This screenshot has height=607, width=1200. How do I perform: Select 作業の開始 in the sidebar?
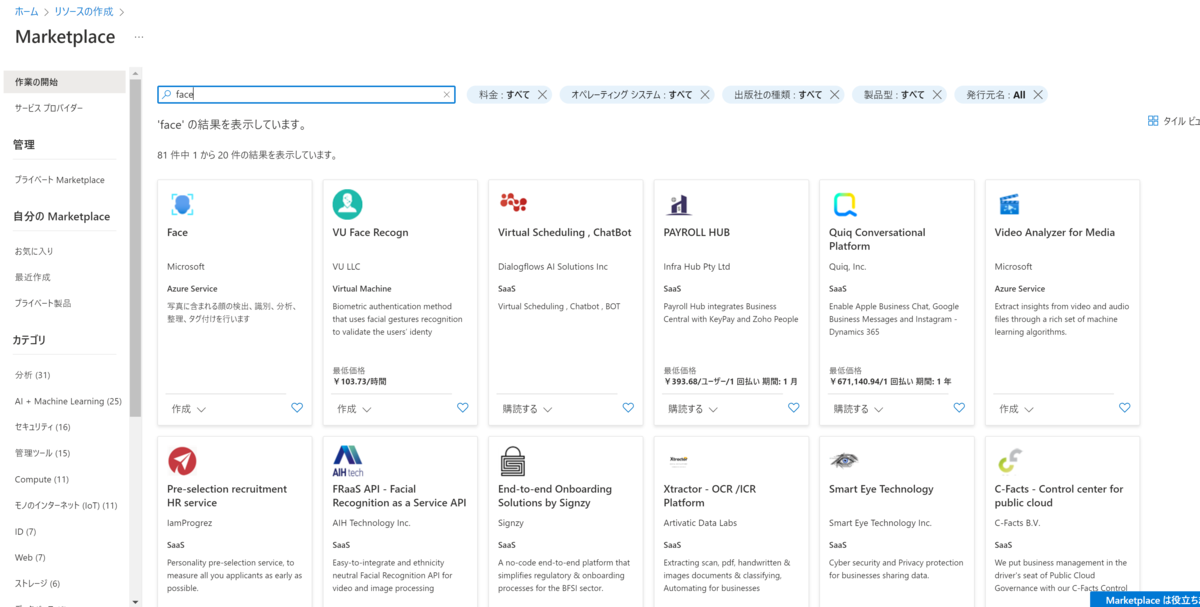[x=66, y=82]
